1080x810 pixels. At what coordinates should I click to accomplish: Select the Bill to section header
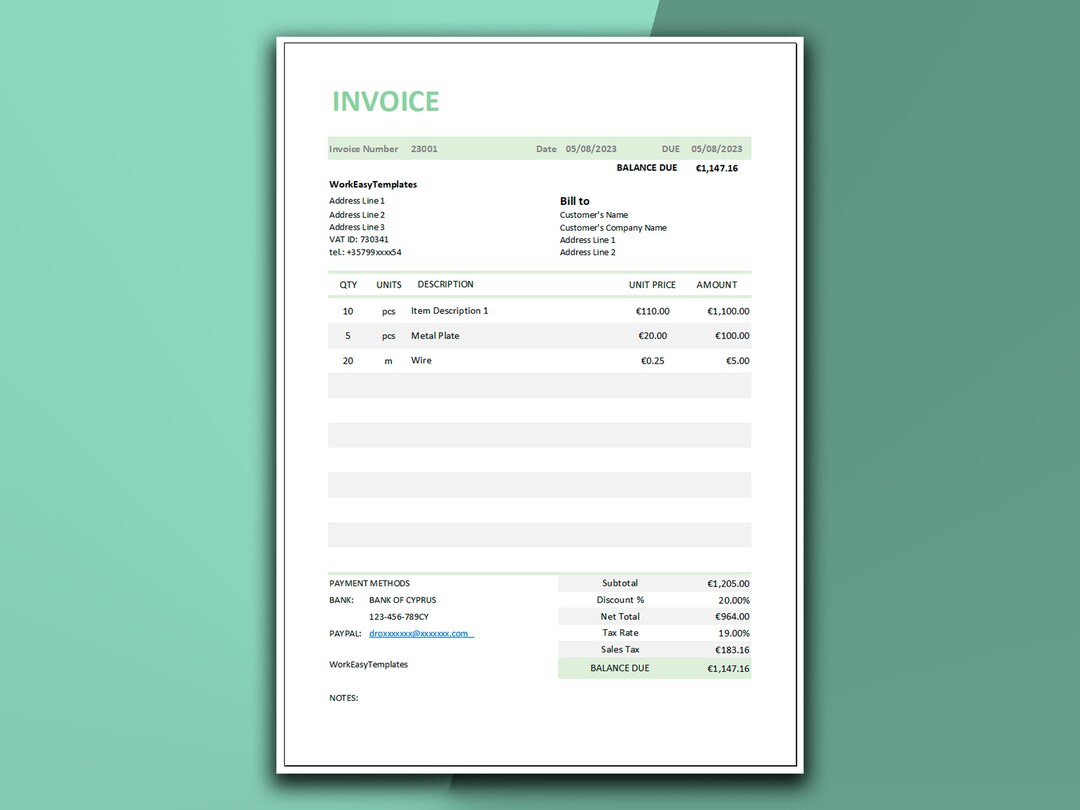(x=575, y=200)
